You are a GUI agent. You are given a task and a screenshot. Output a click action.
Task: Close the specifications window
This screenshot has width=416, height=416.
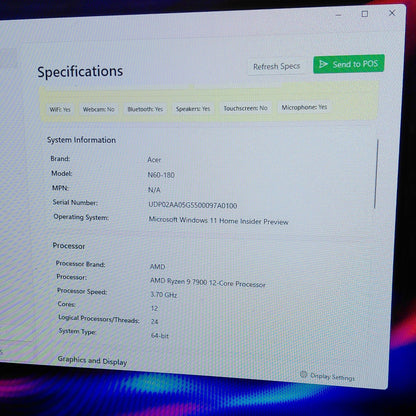[392, 13]
